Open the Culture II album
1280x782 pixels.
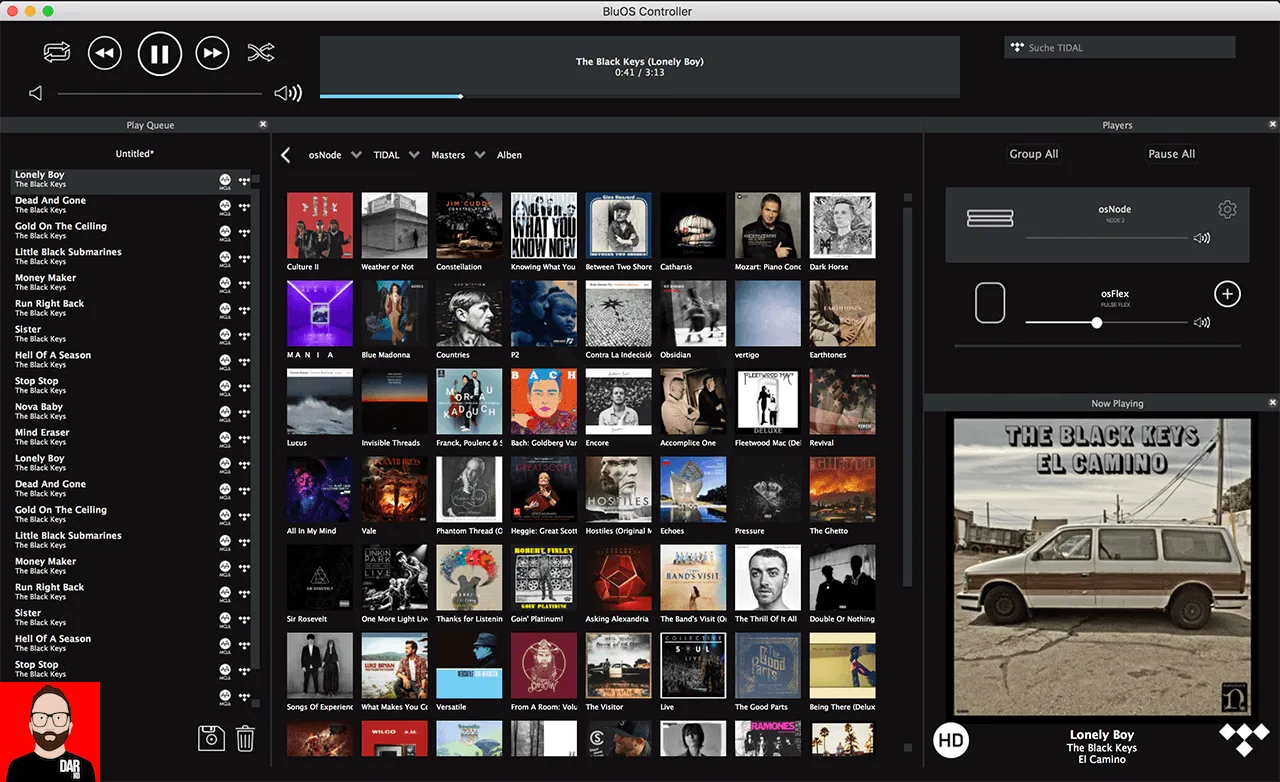320,226
